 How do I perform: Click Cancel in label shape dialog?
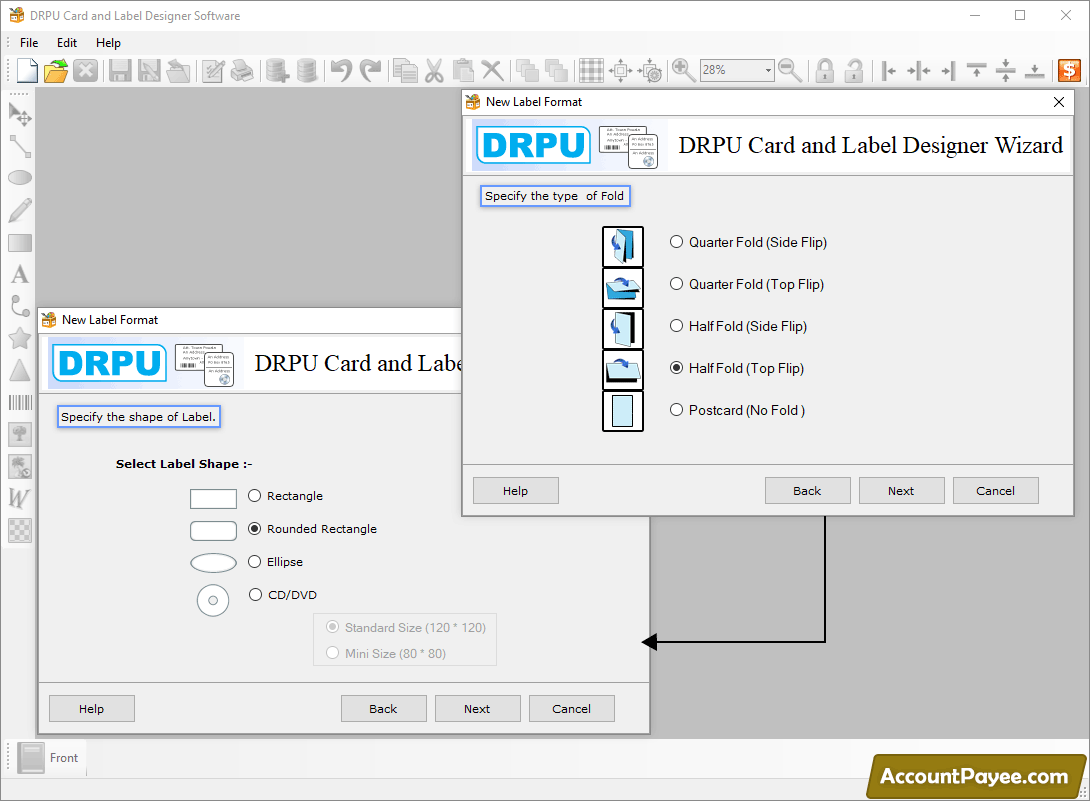pyautogui.click(x=571, y=709)
